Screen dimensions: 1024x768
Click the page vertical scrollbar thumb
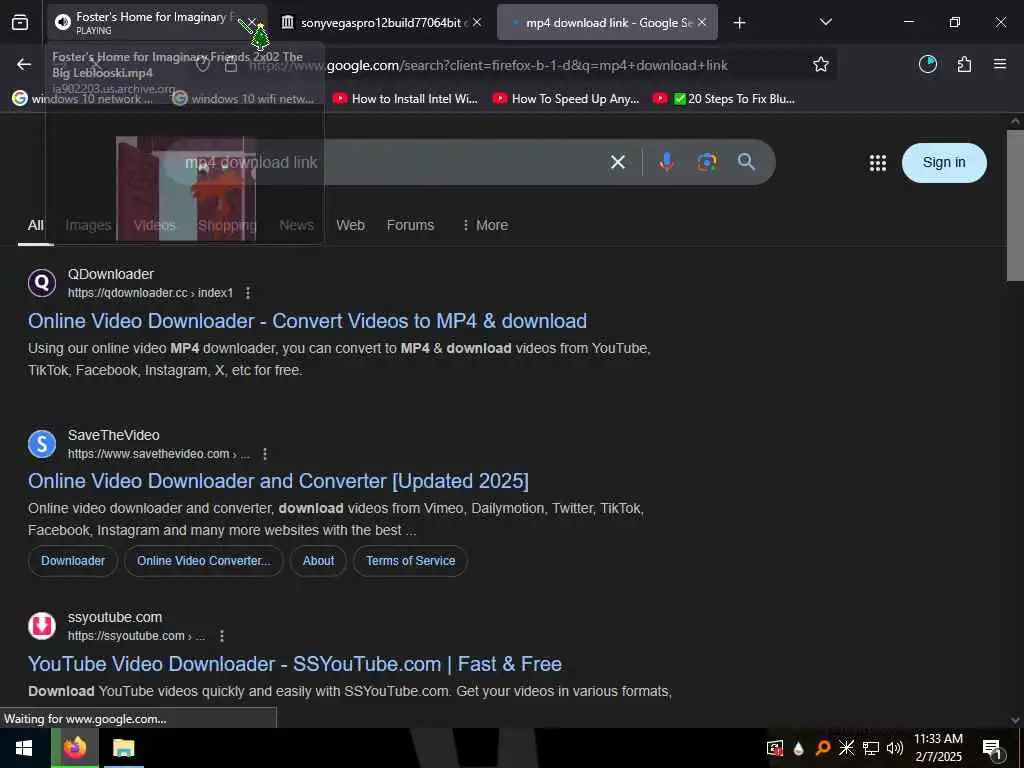1014,206
